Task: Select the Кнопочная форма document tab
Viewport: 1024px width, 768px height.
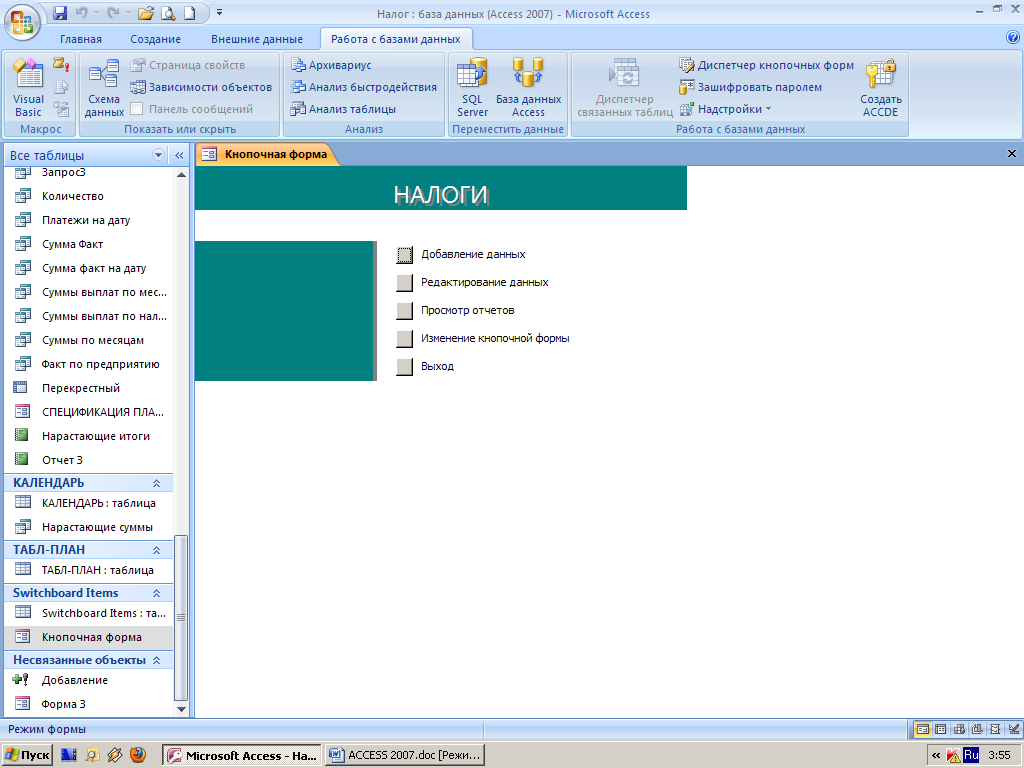Action: click(x=266, y=154)
